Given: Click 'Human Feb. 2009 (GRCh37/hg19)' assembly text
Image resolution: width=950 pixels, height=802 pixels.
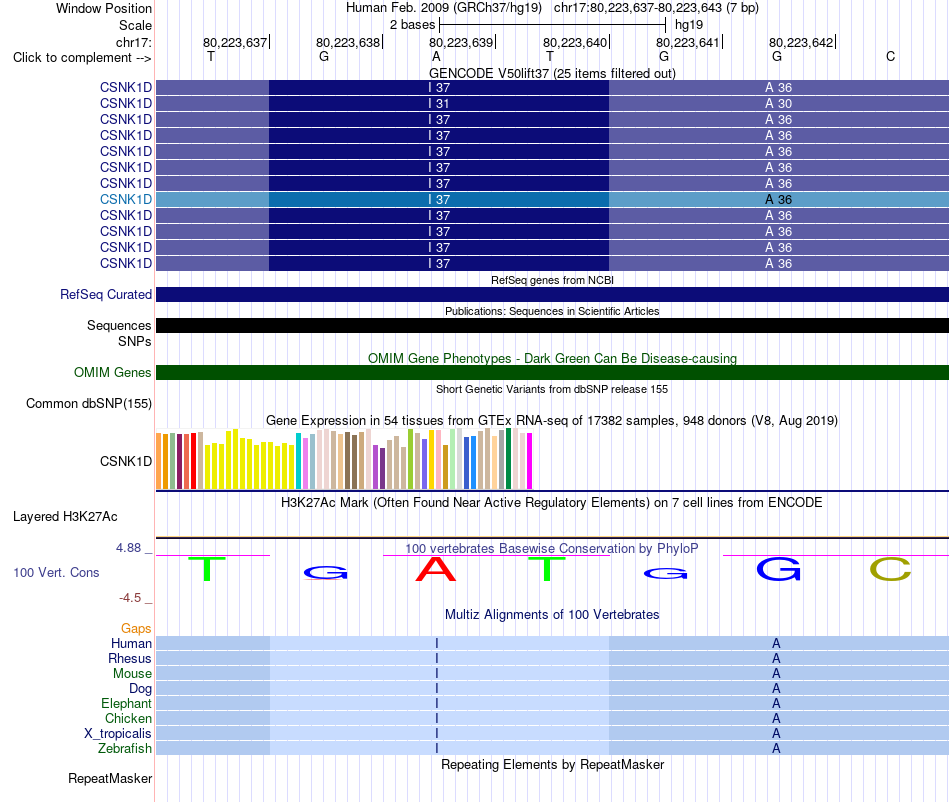Looking at the screenshot, I should click(x=443, y=8).
